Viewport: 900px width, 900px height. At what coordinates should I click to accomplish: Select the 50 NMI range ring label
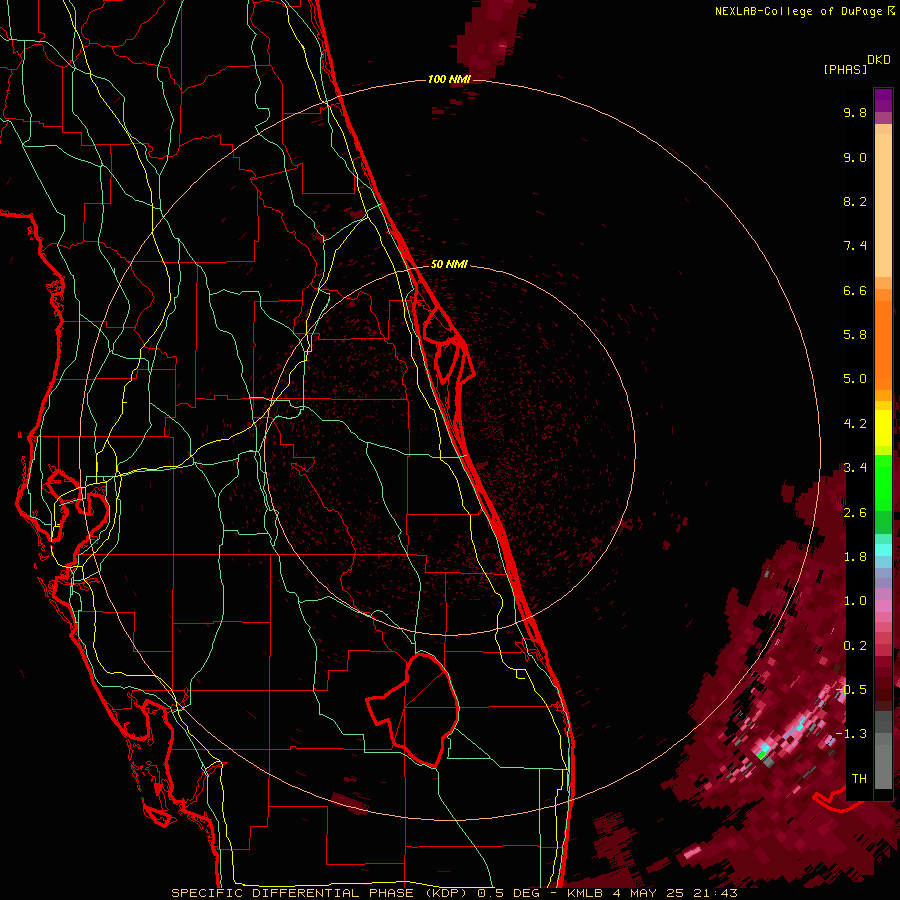[449, 264]
